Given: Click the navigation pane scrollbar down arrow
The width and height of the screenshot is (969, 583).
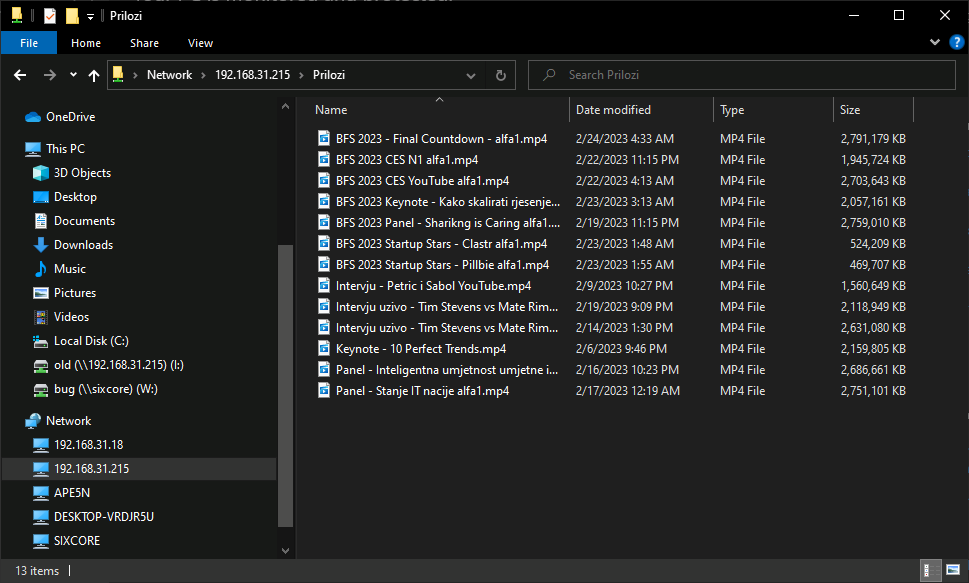Looking at the screenshot, I should [x=285, y=550].
